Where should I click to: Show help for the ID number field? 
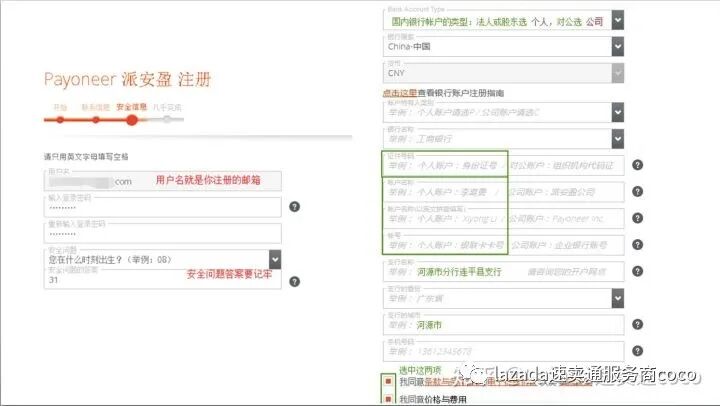[637, 165]
